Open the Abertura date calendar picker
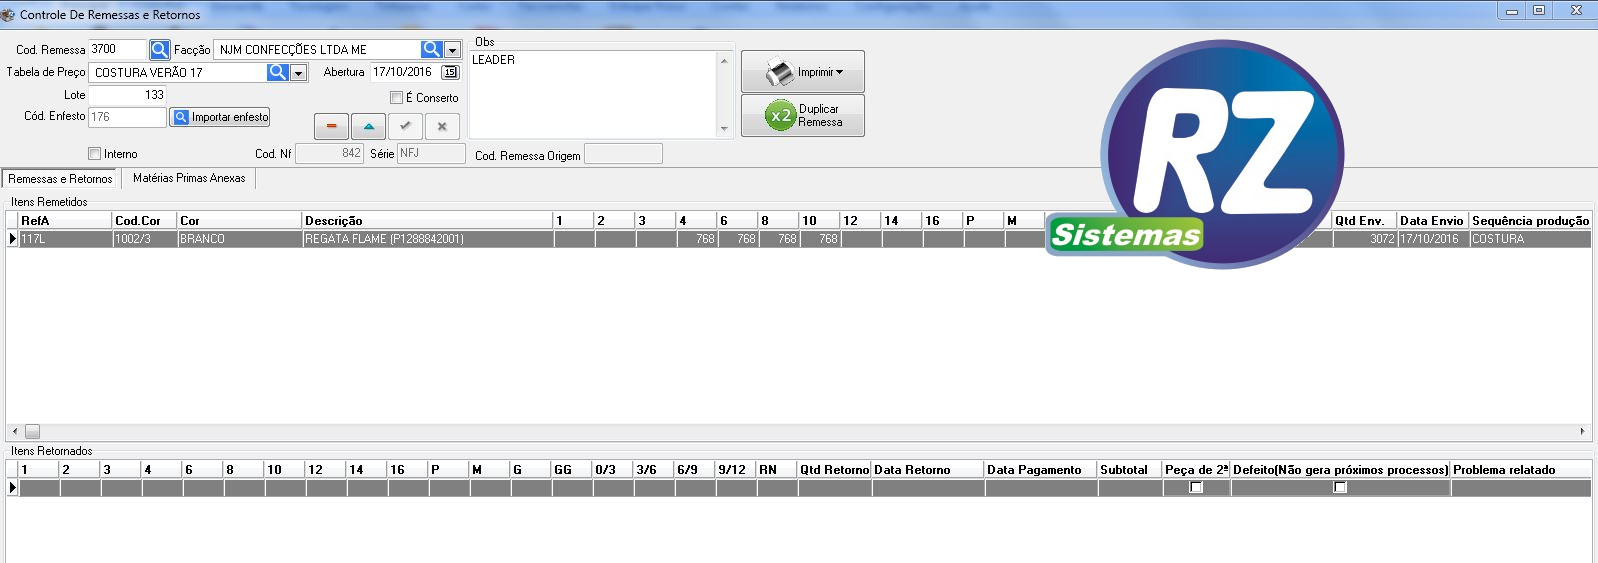Viewport: 1598px width, 563px height. pos(450,72)
